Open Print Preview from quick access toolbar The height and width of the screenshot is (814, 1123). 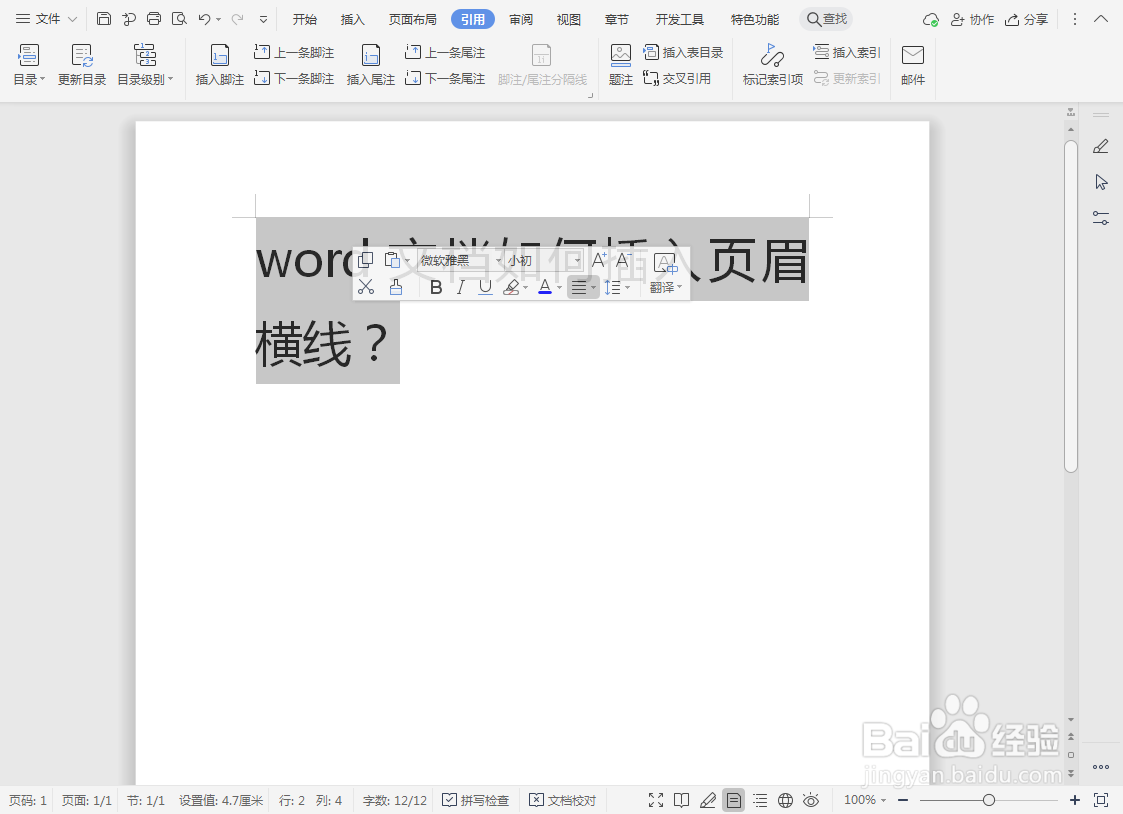[179, 19]
